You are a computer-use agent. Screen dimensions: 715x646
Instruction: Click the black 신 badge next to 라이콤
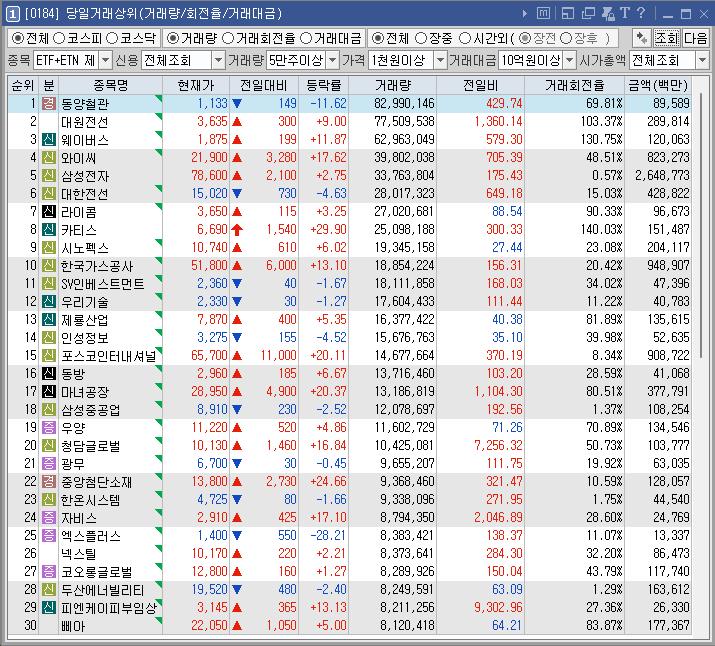click(49, 212)
